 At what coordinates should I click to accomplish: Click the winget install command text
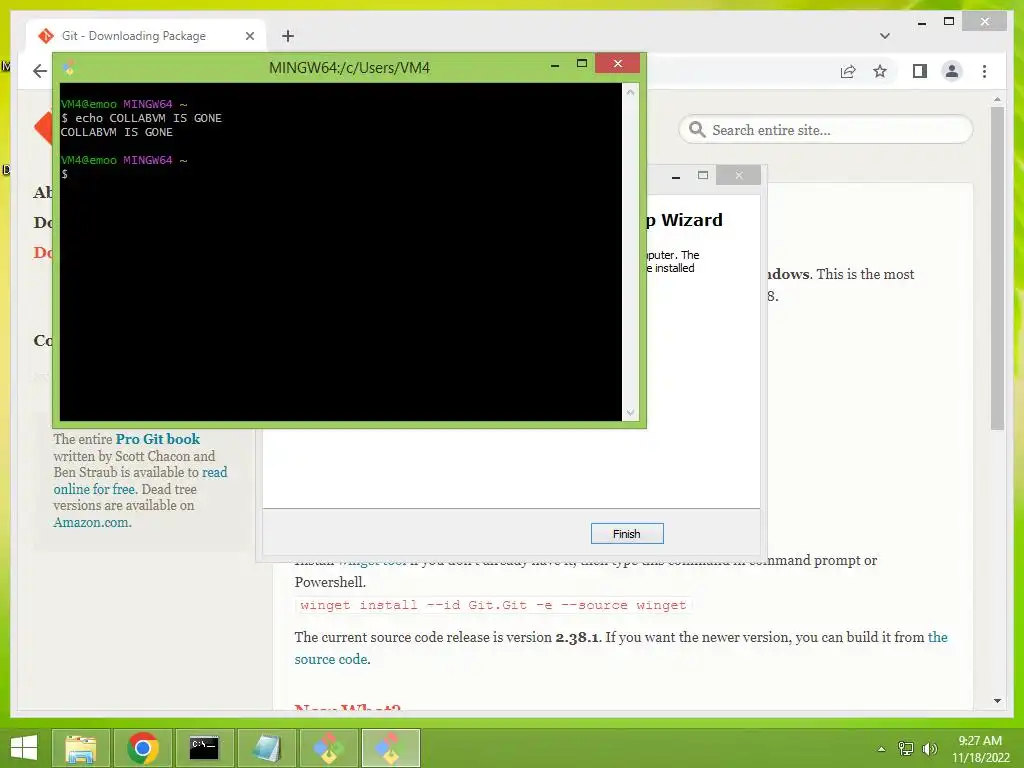click(493, 605)
